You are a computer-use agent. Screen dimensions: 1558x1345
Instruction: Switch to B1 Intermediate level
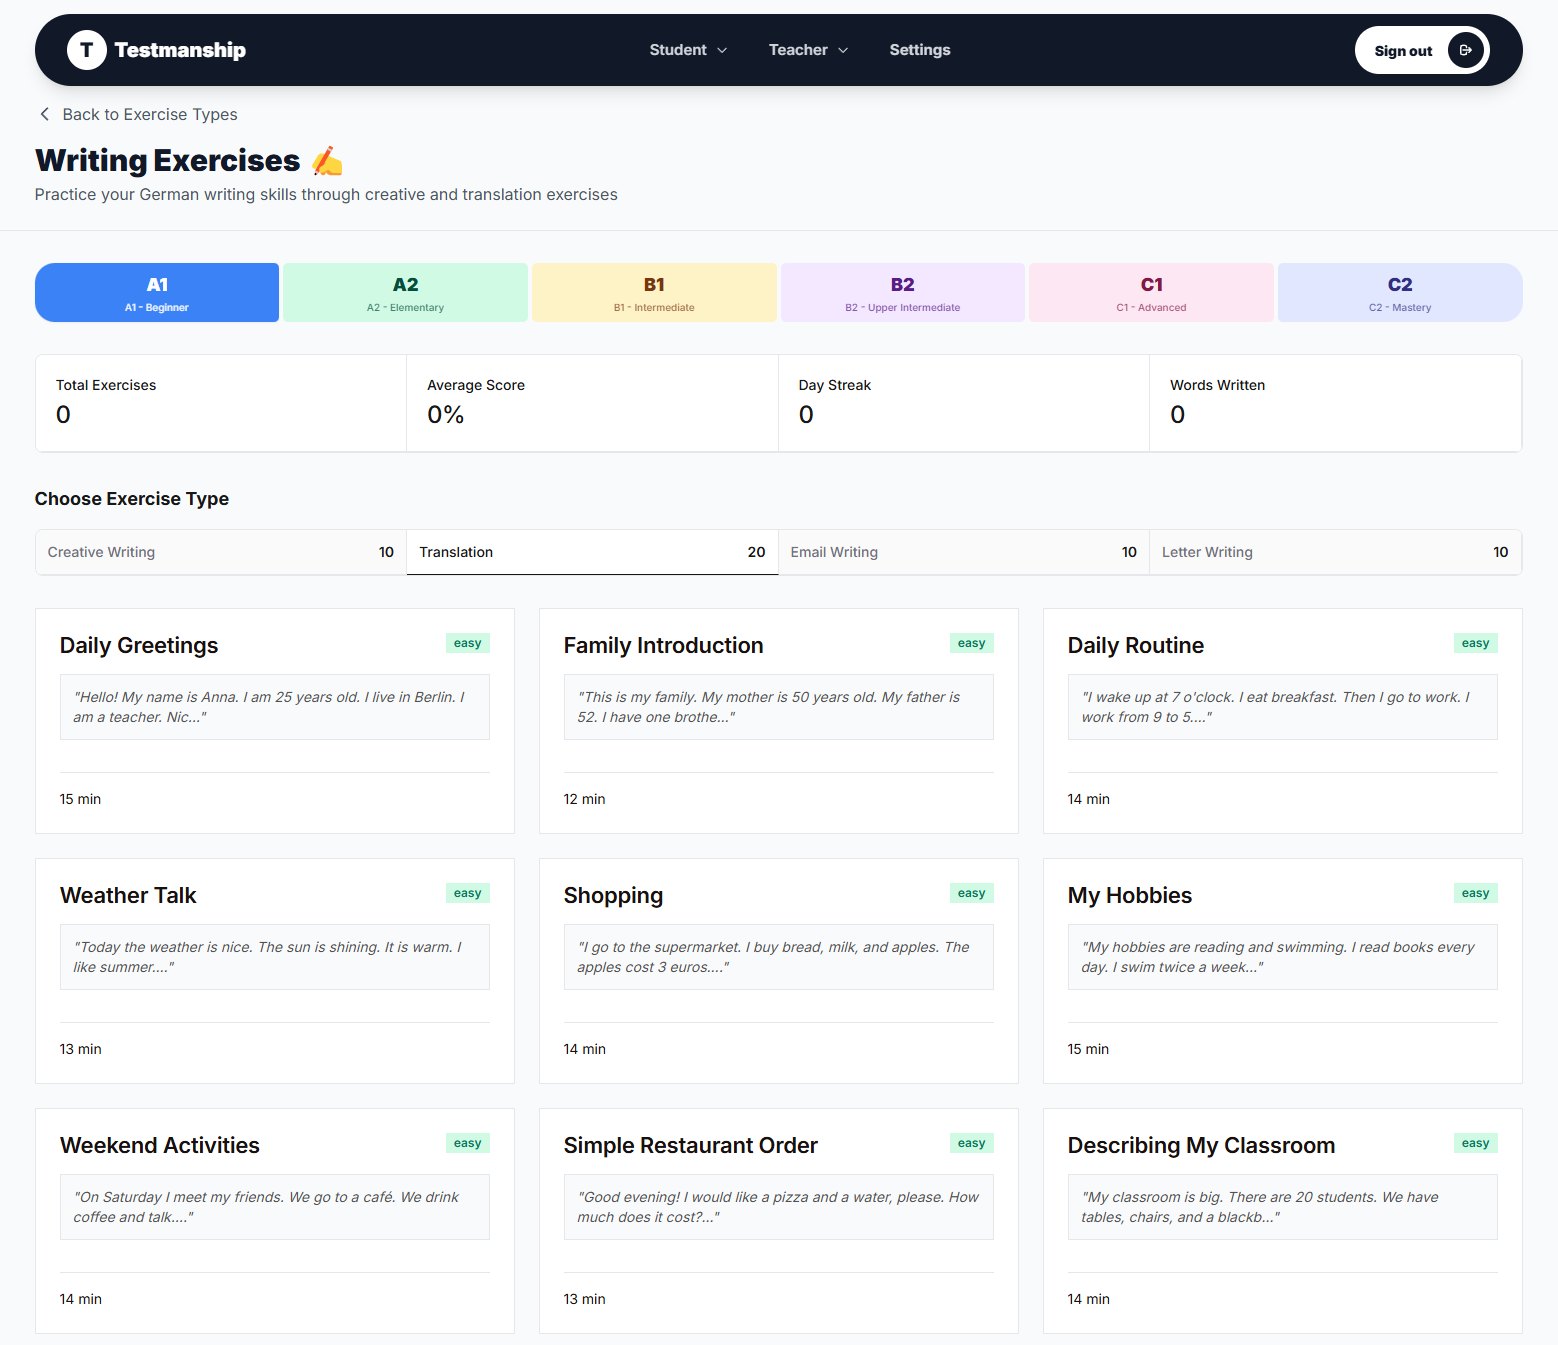pyautogui.click(x=654, y=293)
